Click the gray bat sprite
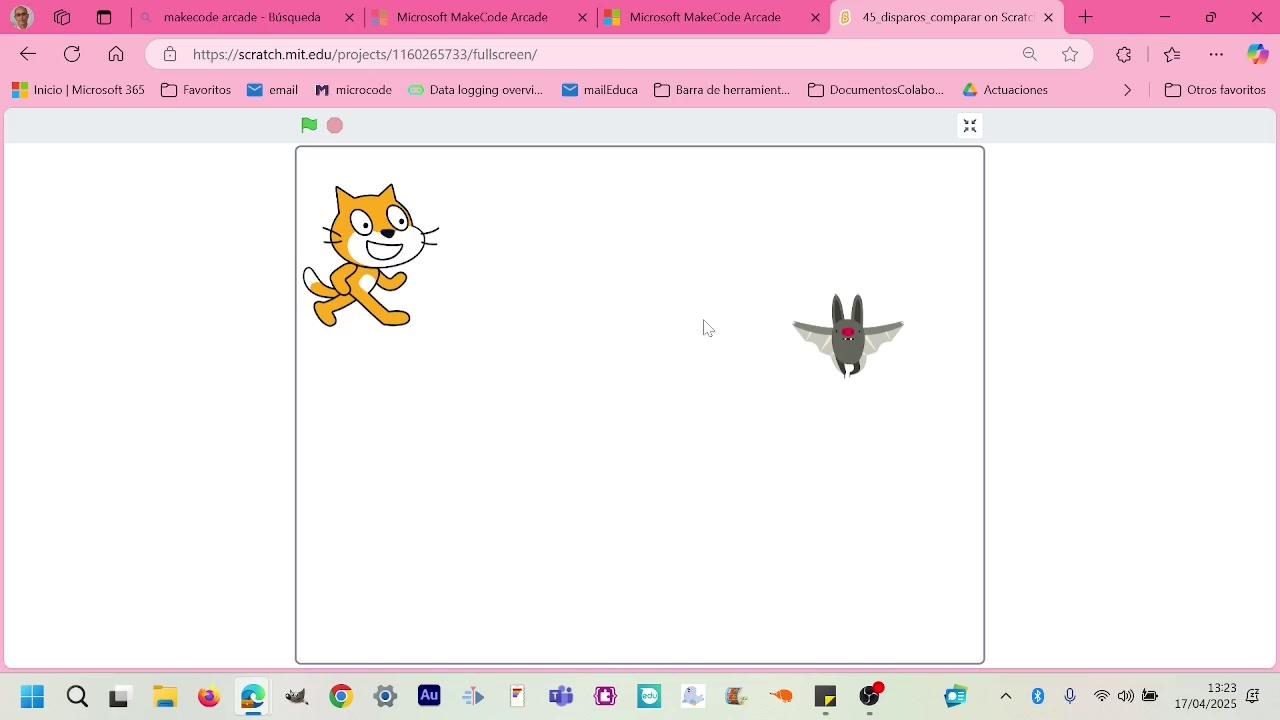The width and height of the screenshot is (1280, 720). pyautogui.click(x=848, y=335)
